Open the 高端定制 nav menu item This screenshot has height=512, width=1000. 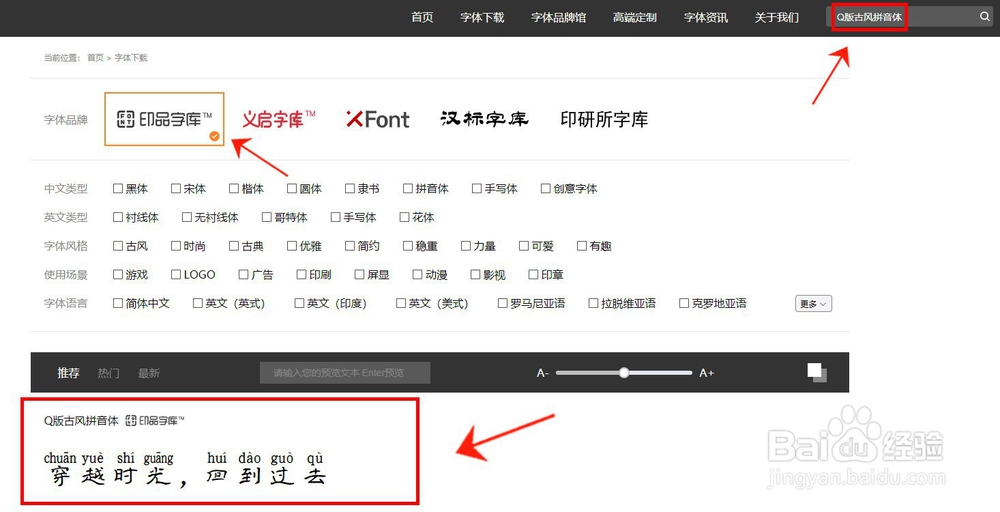[x=635, y=17]
